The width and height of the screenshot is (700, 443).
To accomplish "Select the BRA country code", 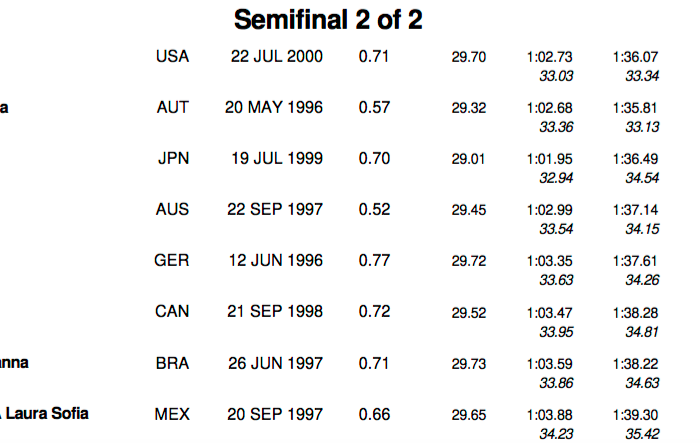I will (172, 362).
